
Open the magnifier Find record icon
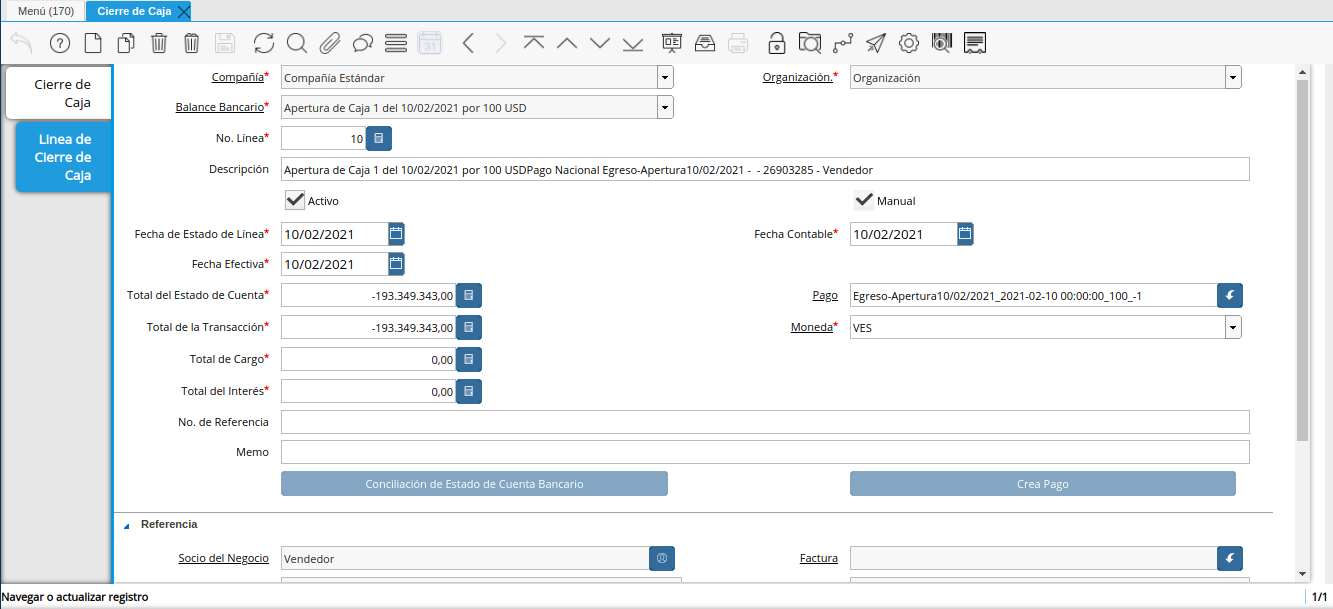[296, 43]
